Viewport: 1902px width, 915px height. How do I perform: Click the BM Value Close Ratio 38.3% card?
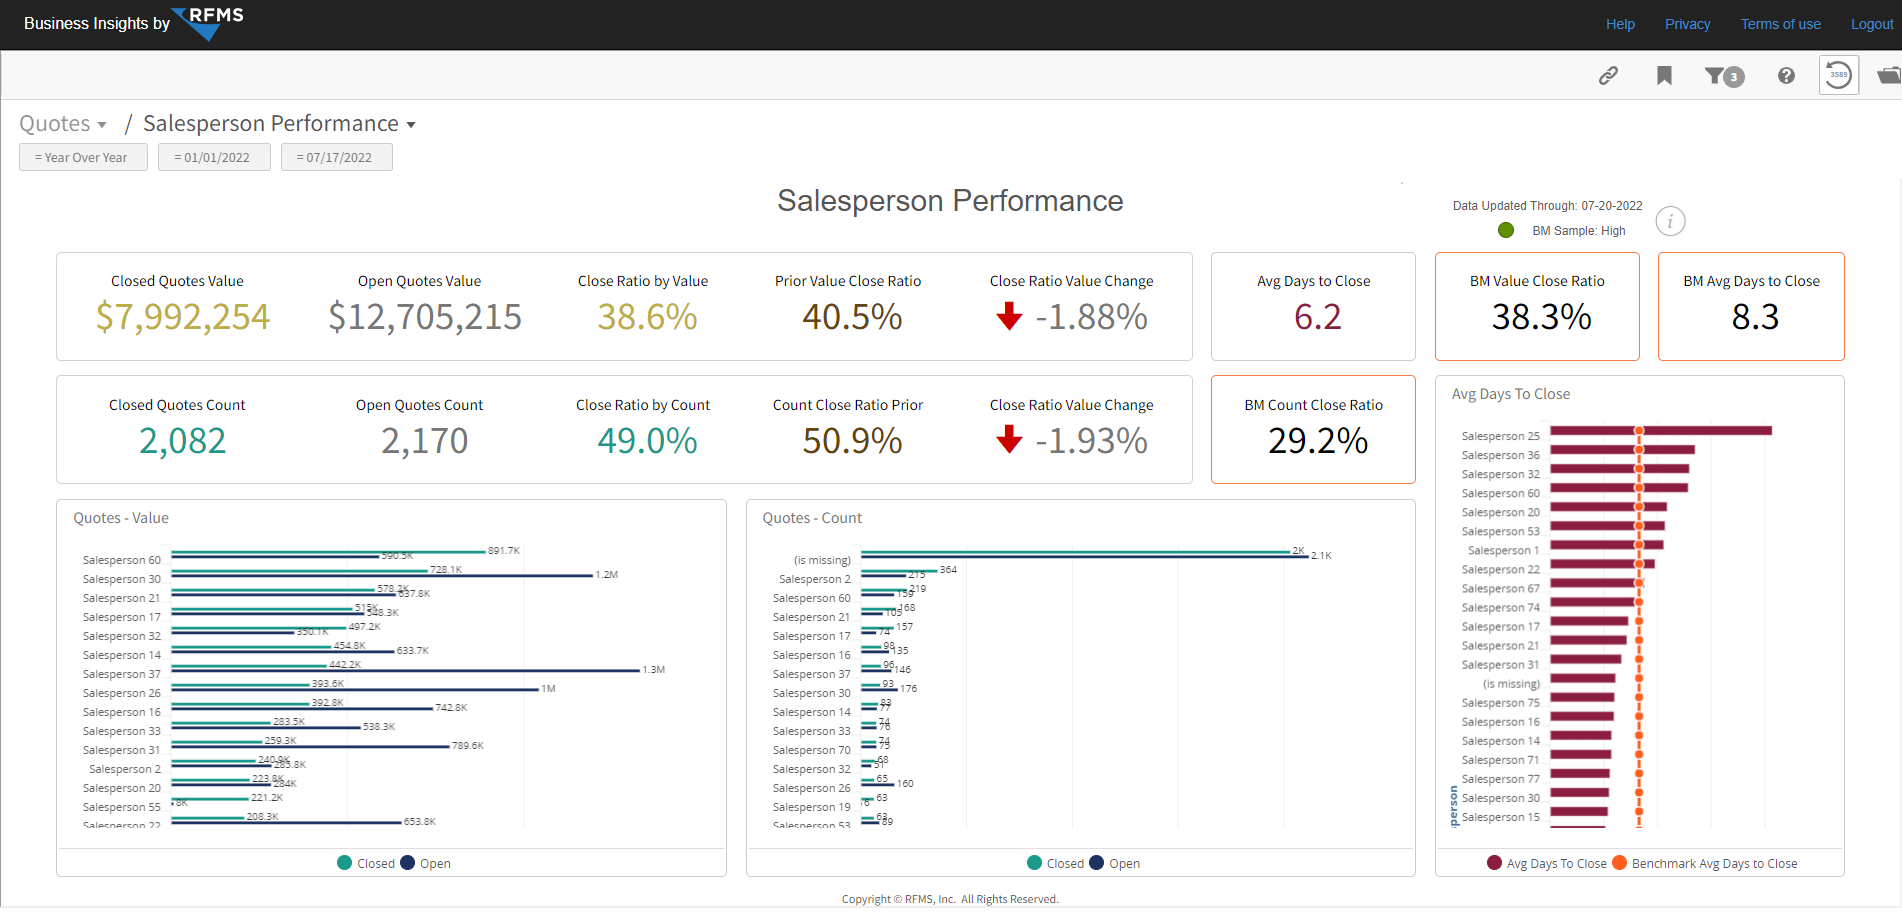(1537, 306)
